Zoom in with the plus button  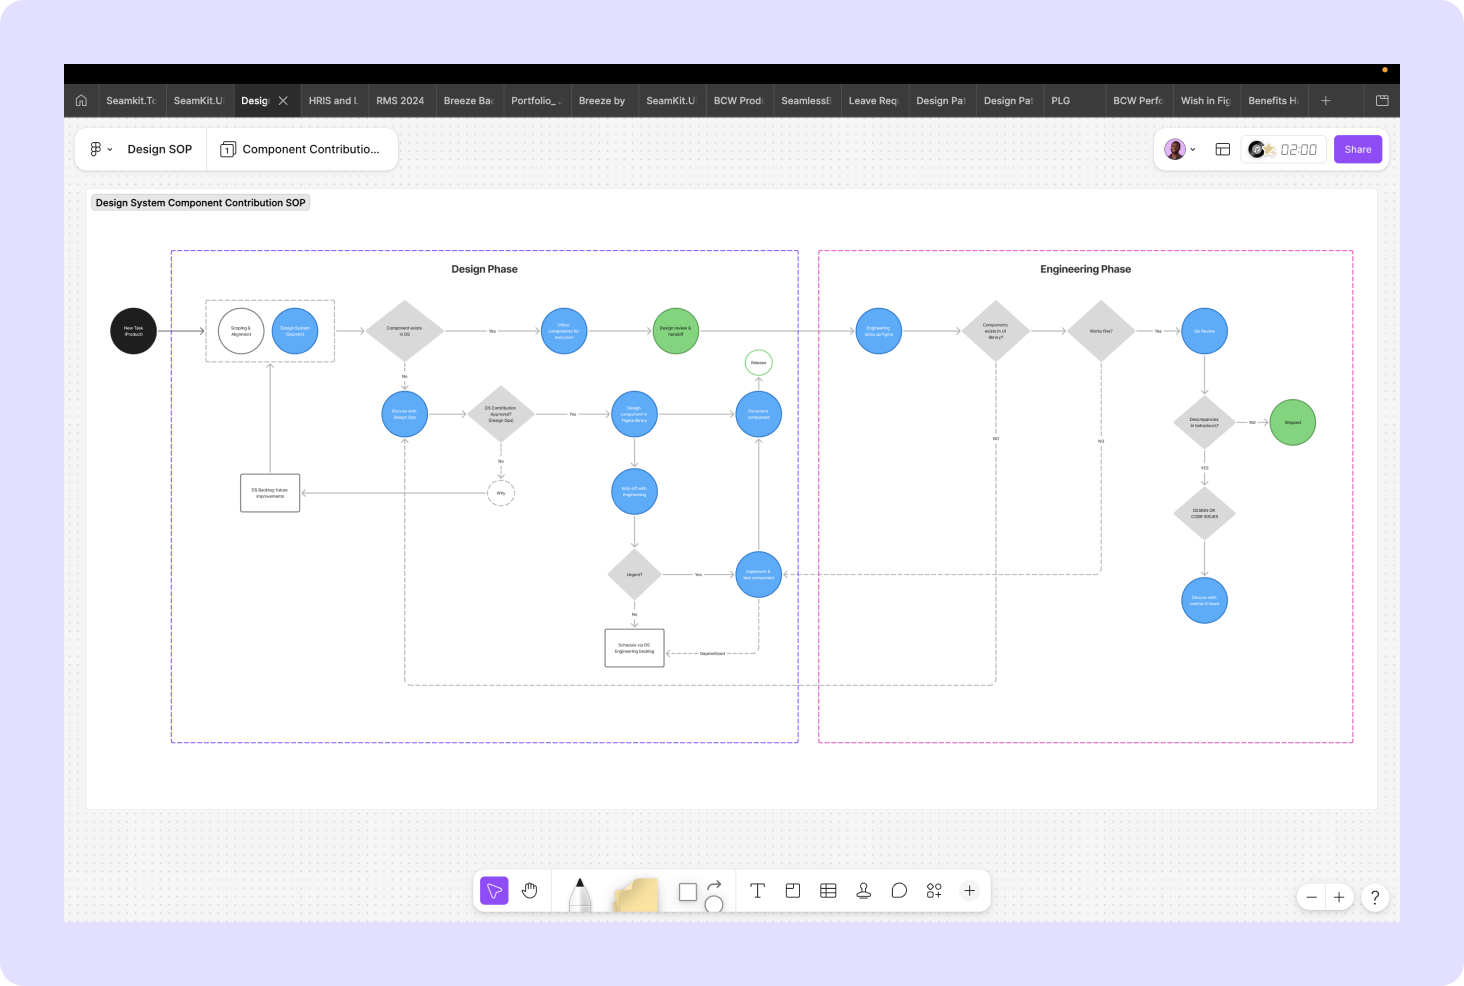(x=1339, y=897)
